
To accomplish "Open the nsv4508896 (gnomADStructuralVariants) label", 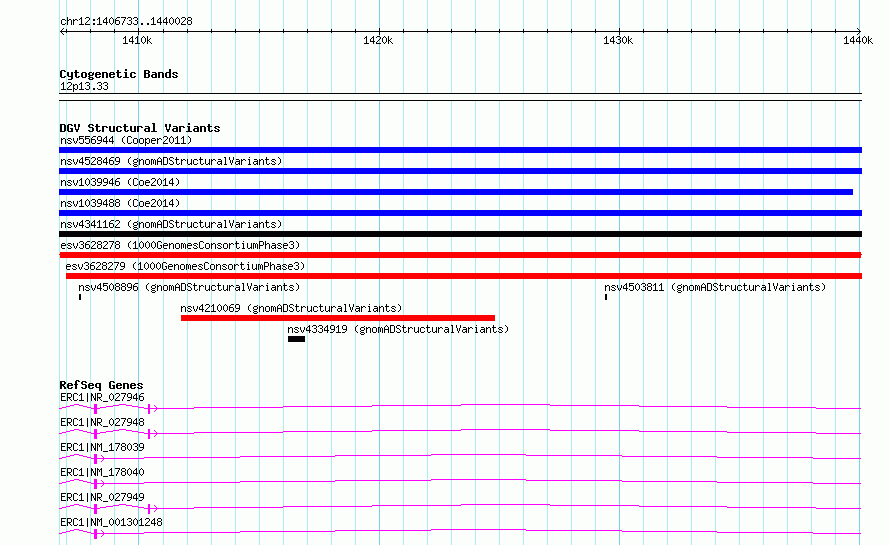I will [189, 287].
